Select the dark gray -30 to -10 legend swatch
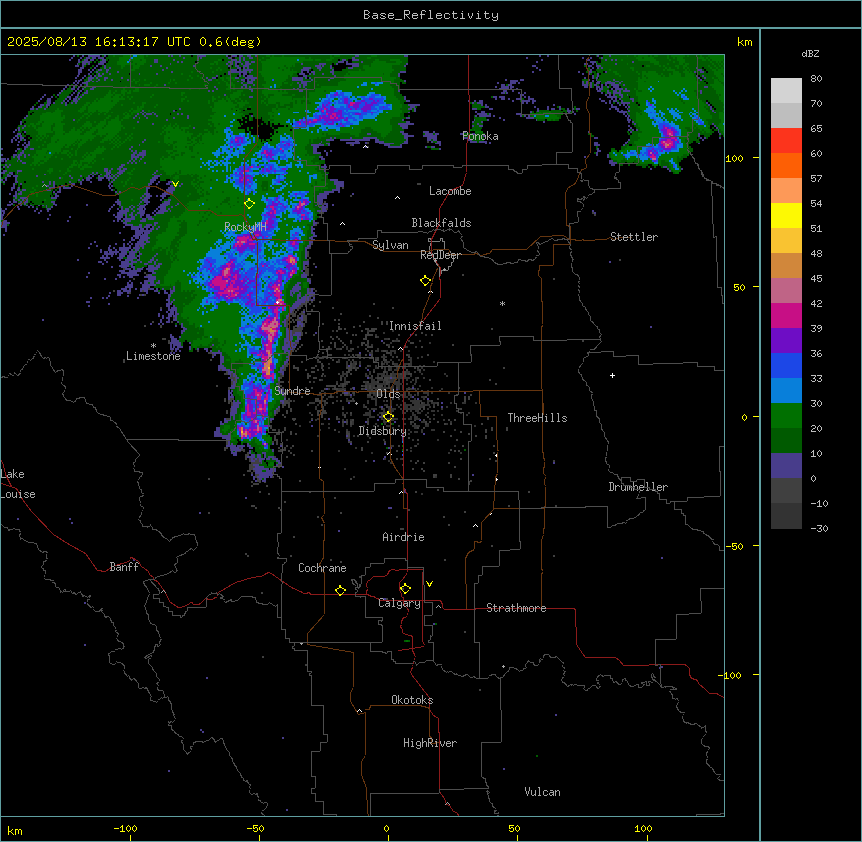The height and width of the screenshot is (842, 862). (786, 516)
